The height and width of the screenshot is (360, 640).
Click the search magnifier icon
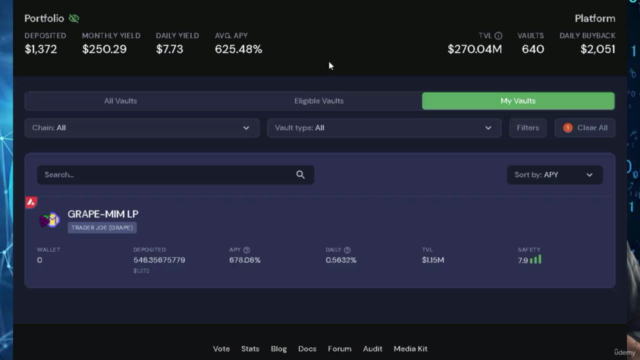click(300, 175)
